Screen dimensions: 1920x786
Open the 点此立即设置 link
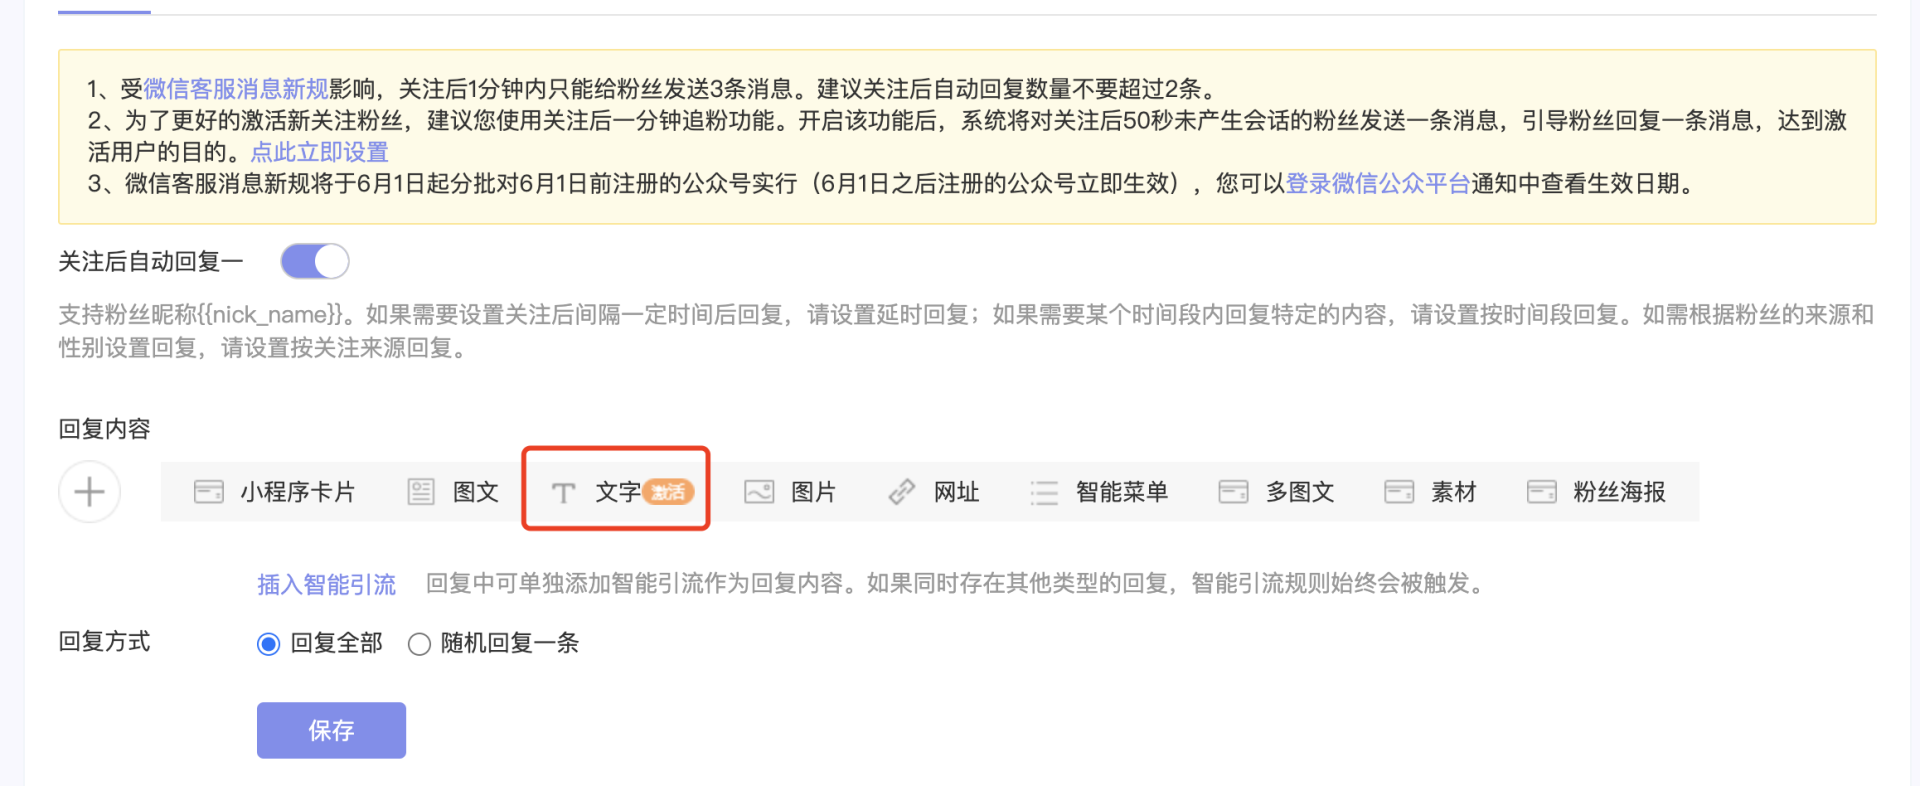[319, 152]
